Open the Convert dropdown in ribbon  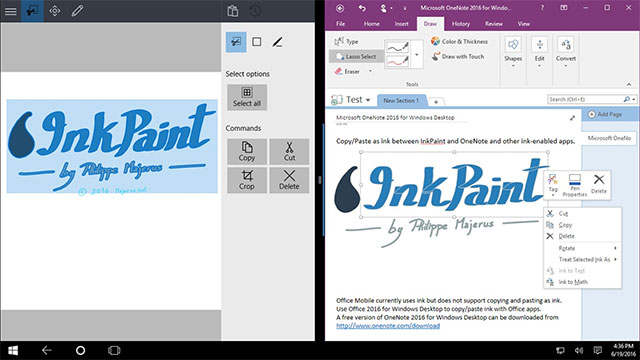tap(566, 51)
